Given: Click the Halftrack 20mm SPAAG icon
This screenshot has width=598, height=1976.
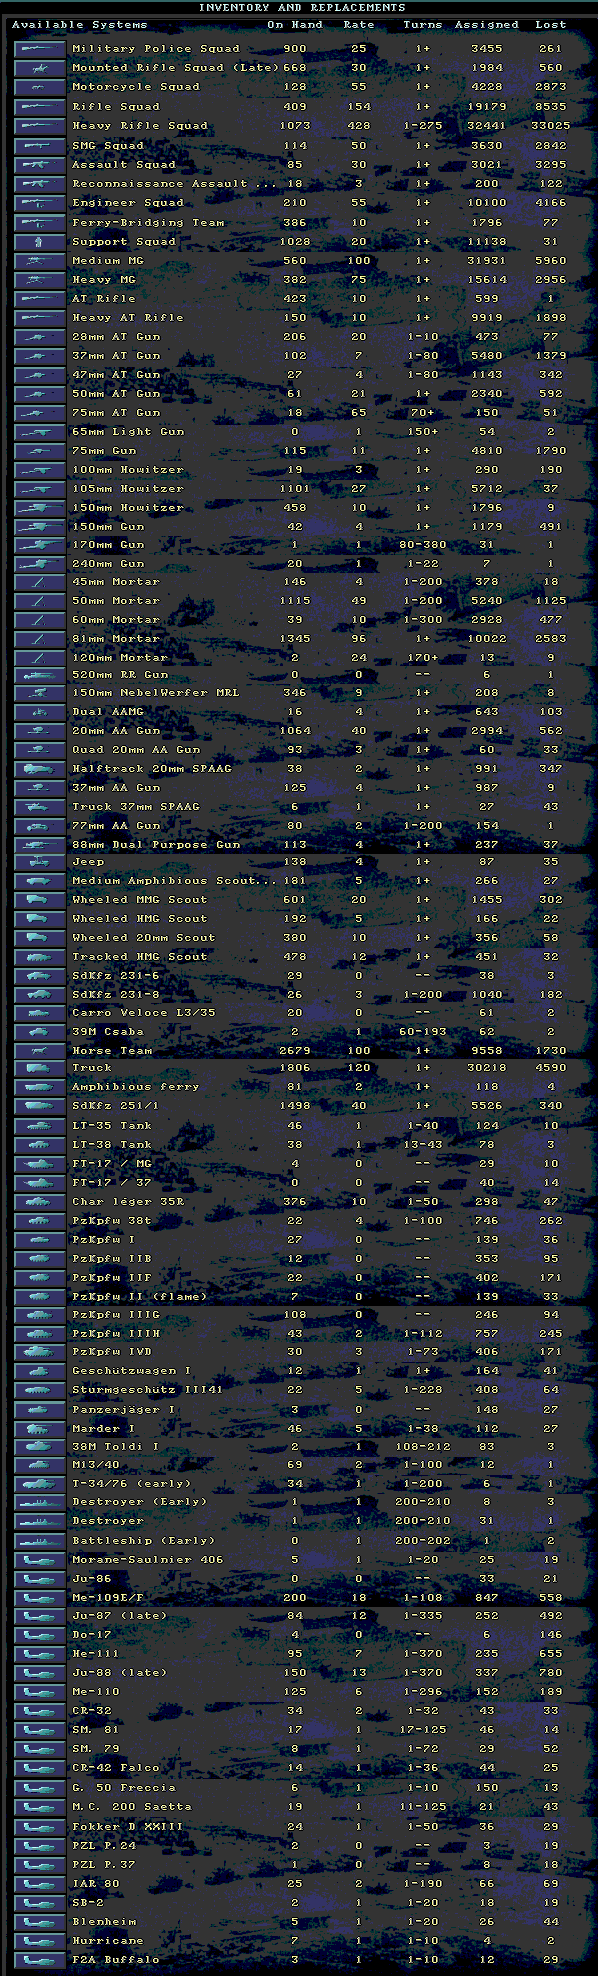Looking at the screenshot, I should pyautogui.click(x=40, y=768).
